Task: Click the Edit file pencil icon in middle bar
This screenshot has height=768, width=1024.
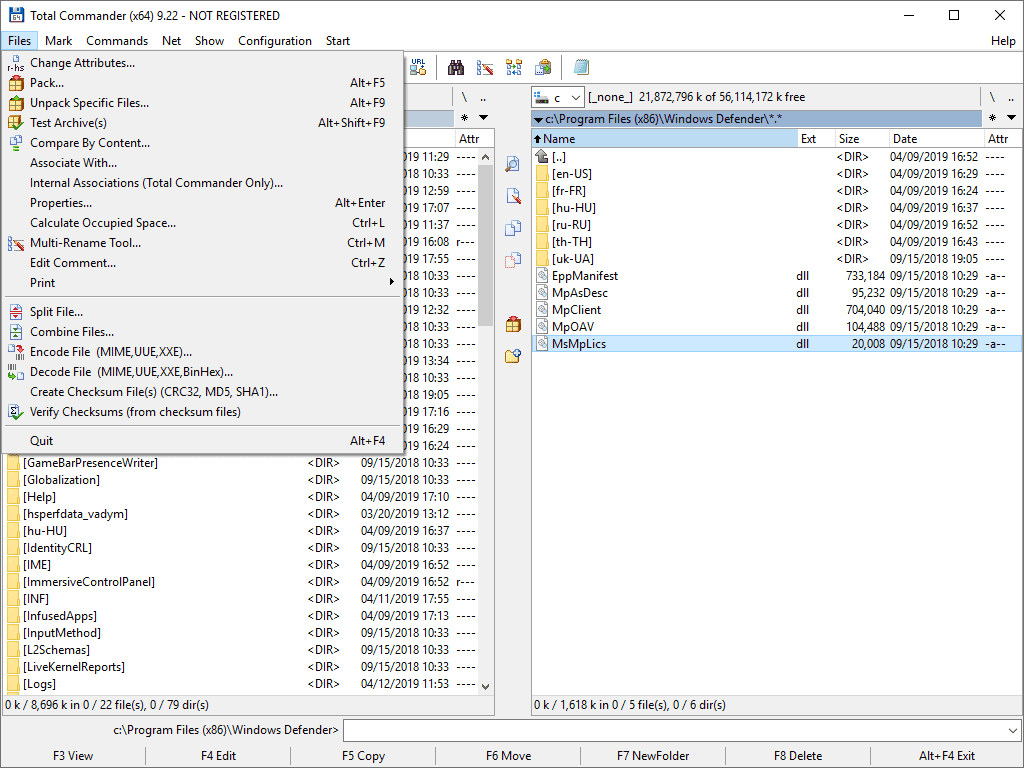Action: pyautogui.click(x=513, y=196)
